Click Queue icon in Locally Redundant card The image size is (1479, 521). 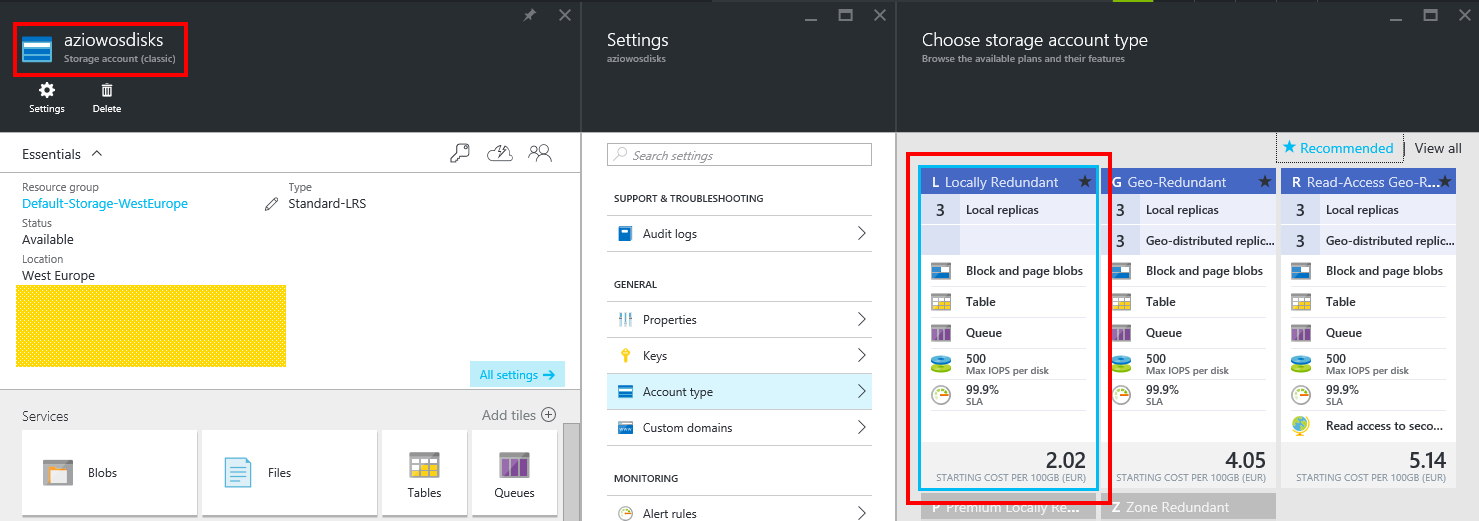[x=940, y=333]
